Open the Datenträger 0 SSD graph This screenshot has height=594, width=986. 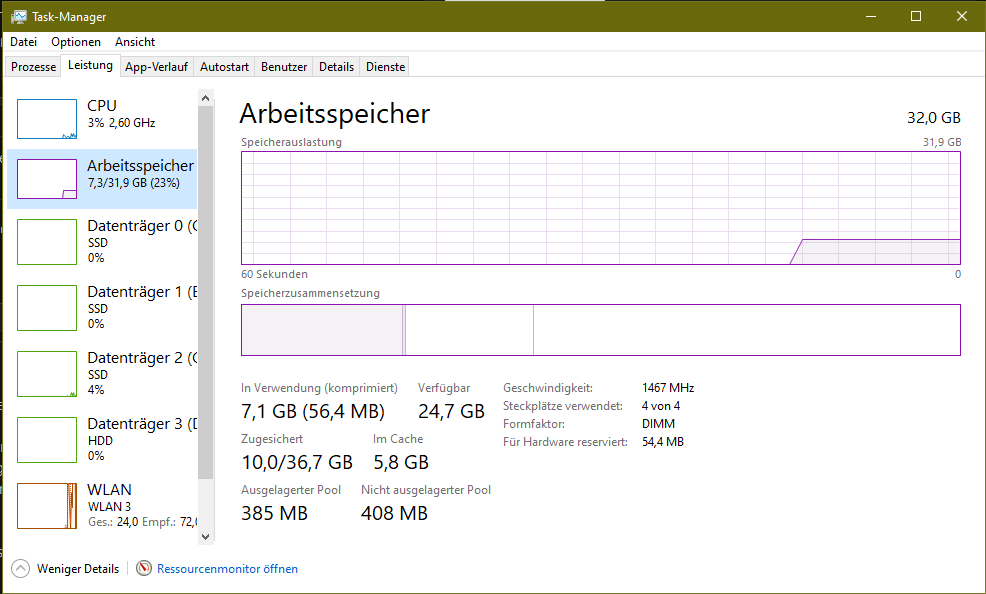(x=47, y=242)
